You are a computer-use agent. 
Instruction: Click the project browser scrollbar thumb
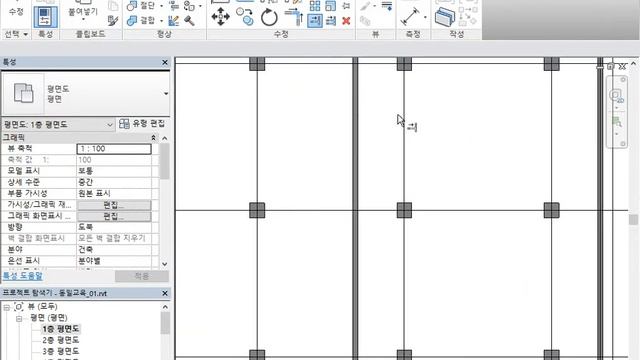point(165,323)
